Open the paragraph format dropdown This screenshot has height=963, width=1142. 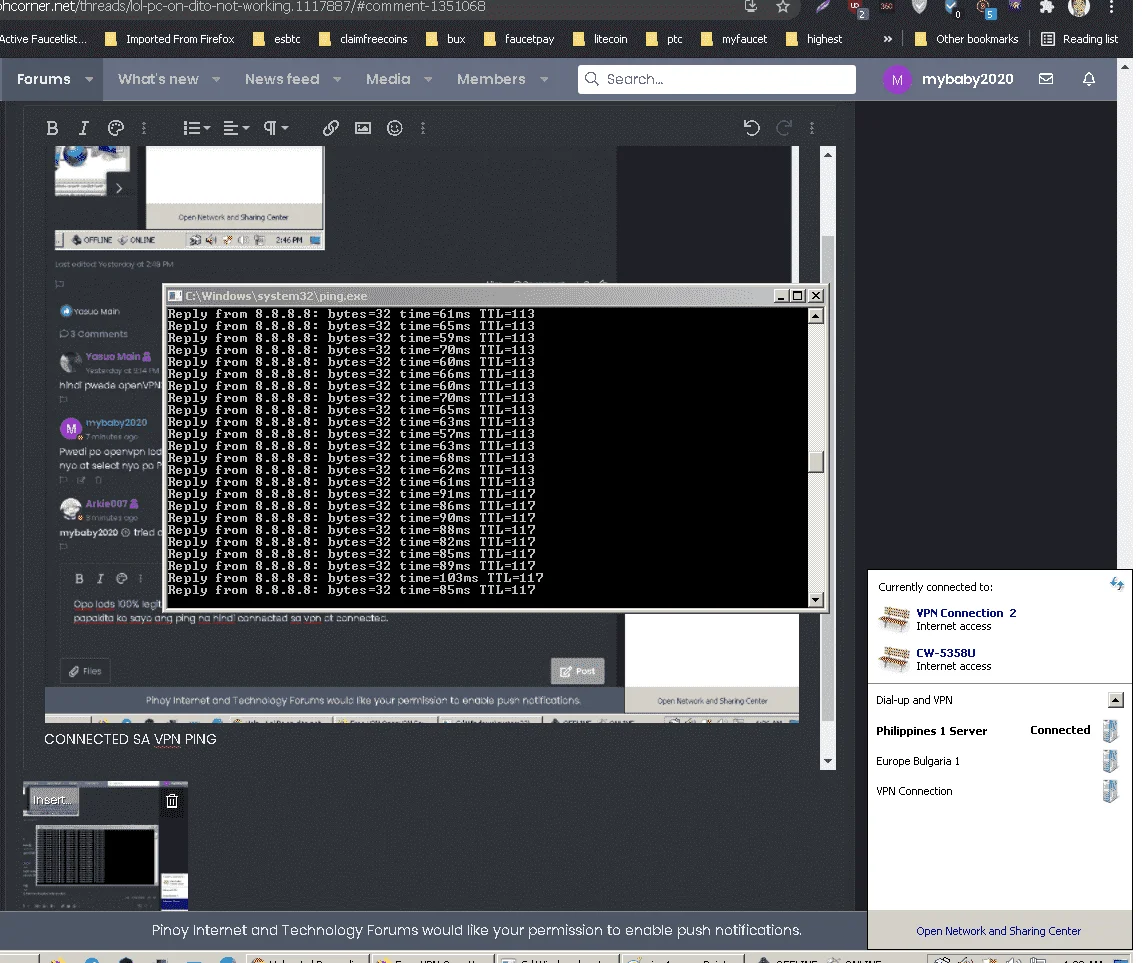point(276,128)
